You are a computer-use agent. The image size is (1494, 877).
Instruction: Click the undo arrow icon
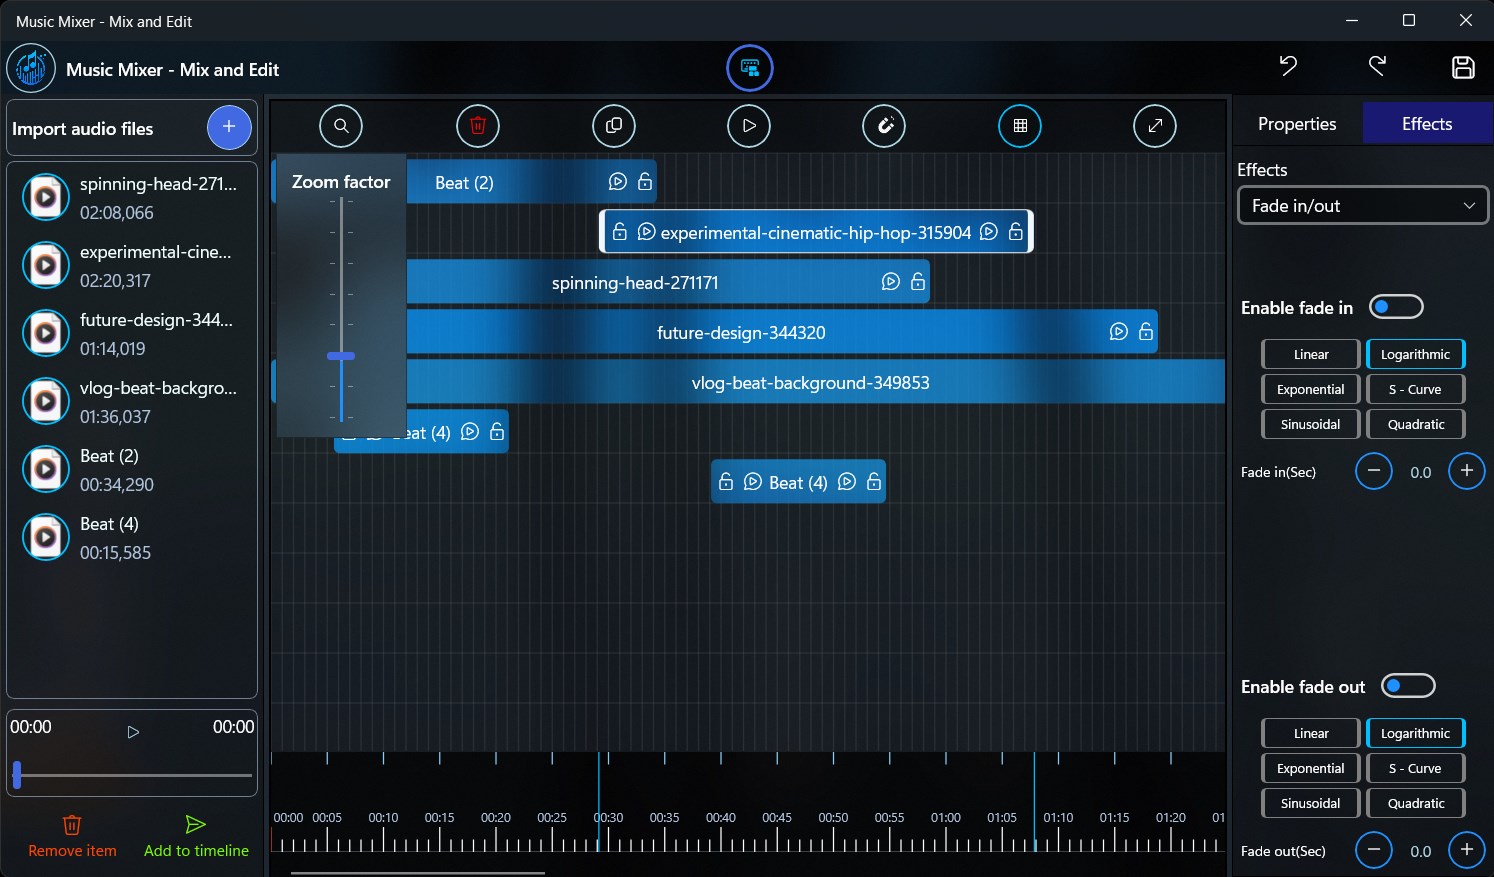[1287, 66]
